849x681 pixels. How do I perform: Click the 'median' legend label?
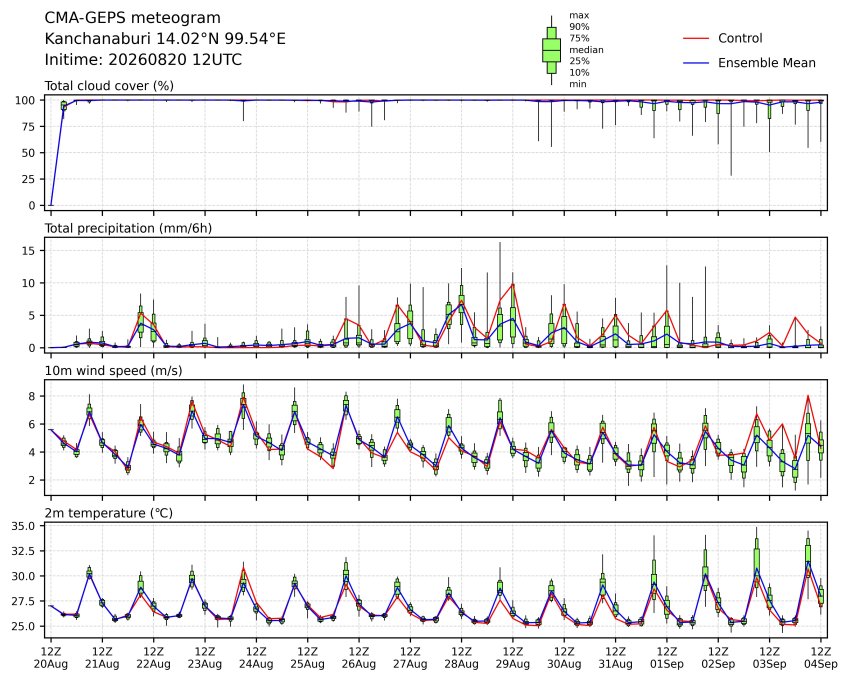pos(586,50)
